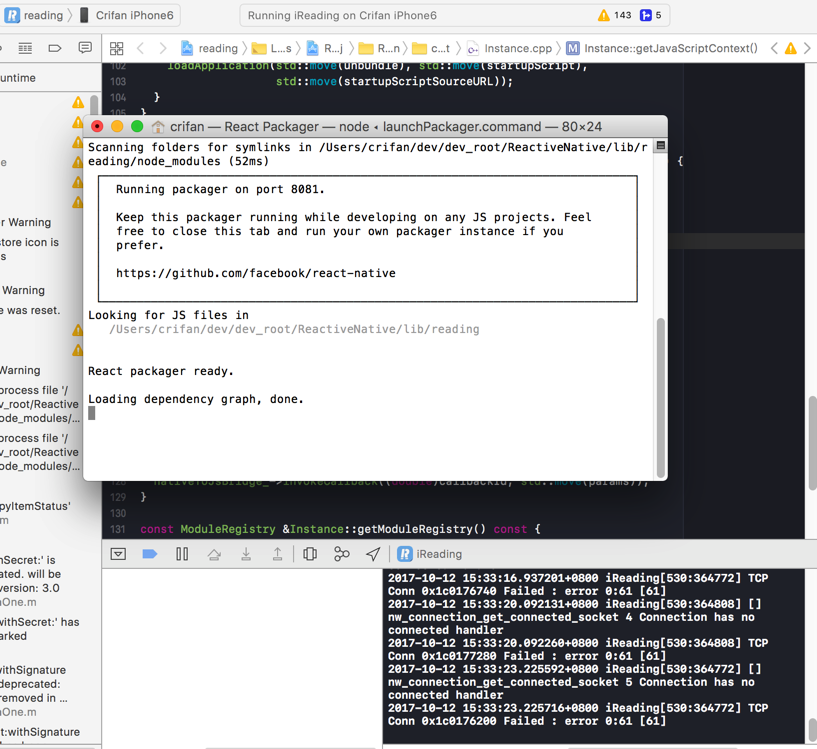
Task: Click the github.com/facebook/react-native URL
Action: pos(255,273)
